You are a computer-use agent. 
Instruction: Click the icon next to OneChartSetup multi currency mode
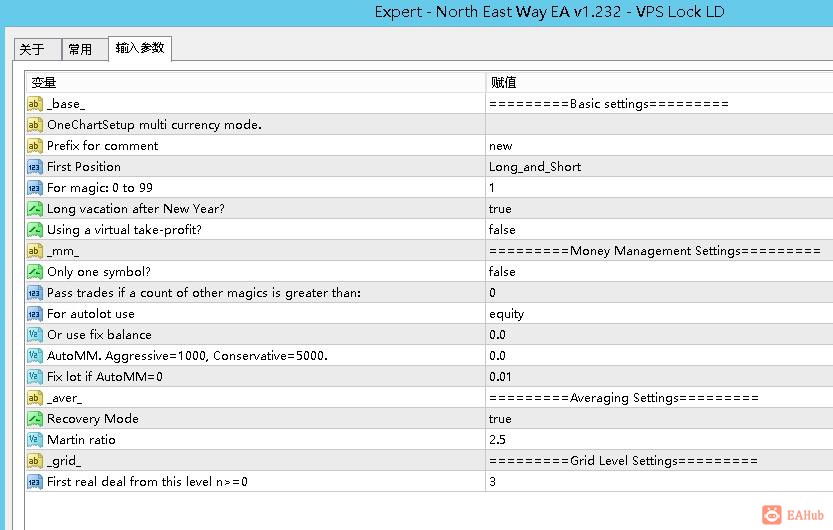pyautogui.click(x=35, y=125)
